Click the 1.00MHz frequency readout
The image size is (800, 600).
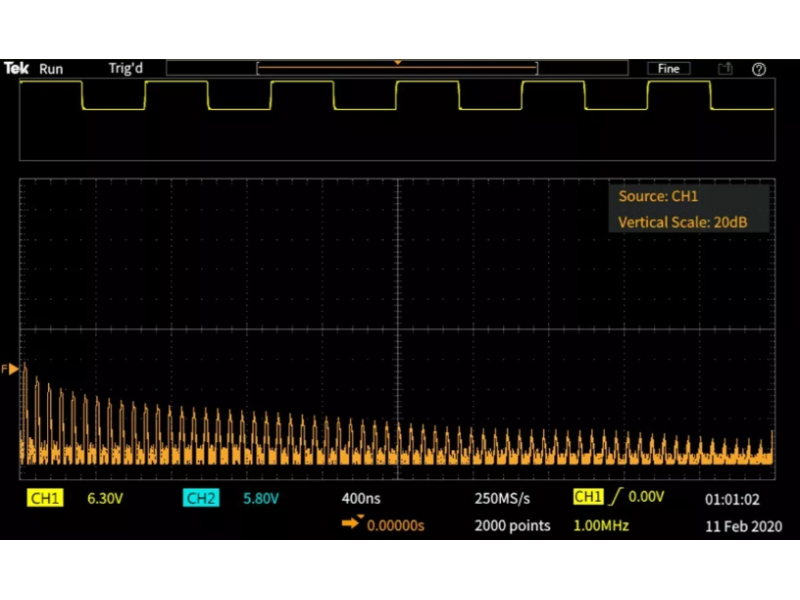[601, 525]
